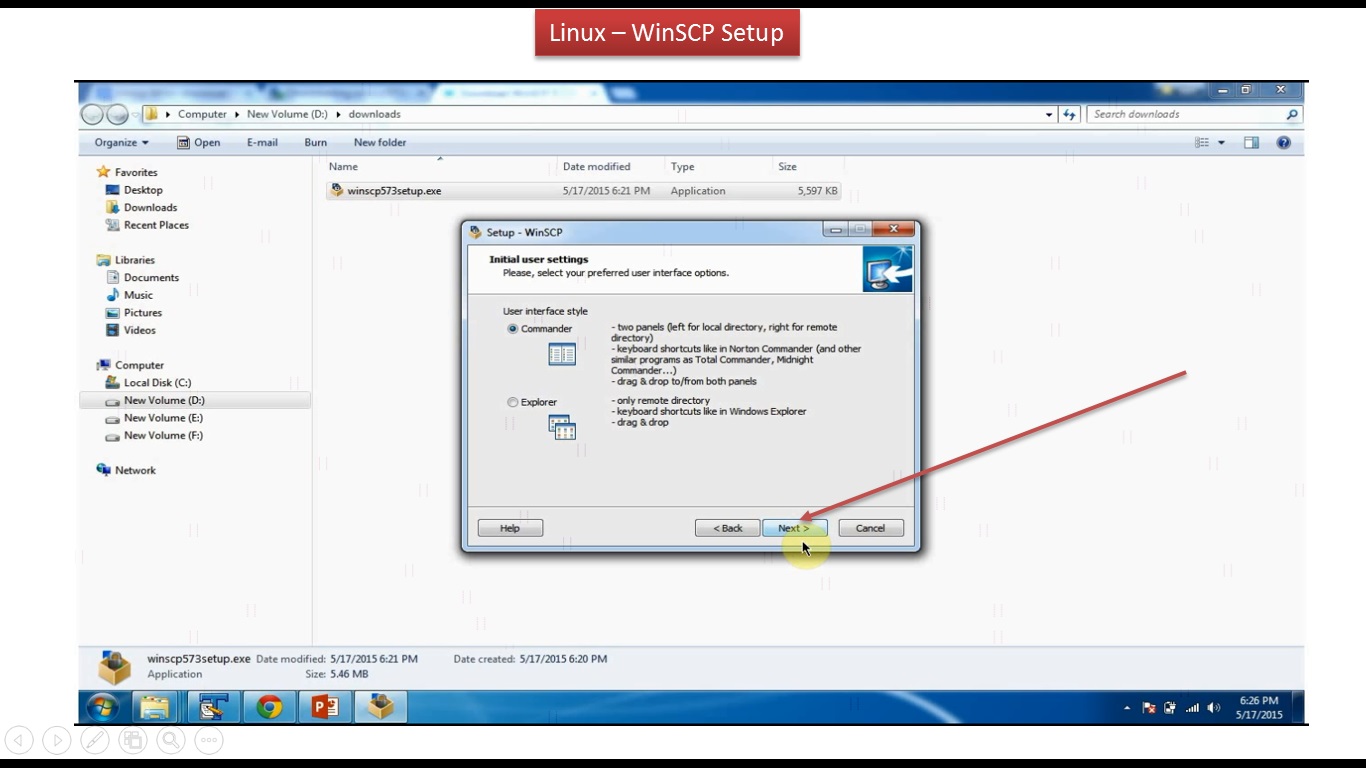Select the Explorer interface radio button

(513, 402)
